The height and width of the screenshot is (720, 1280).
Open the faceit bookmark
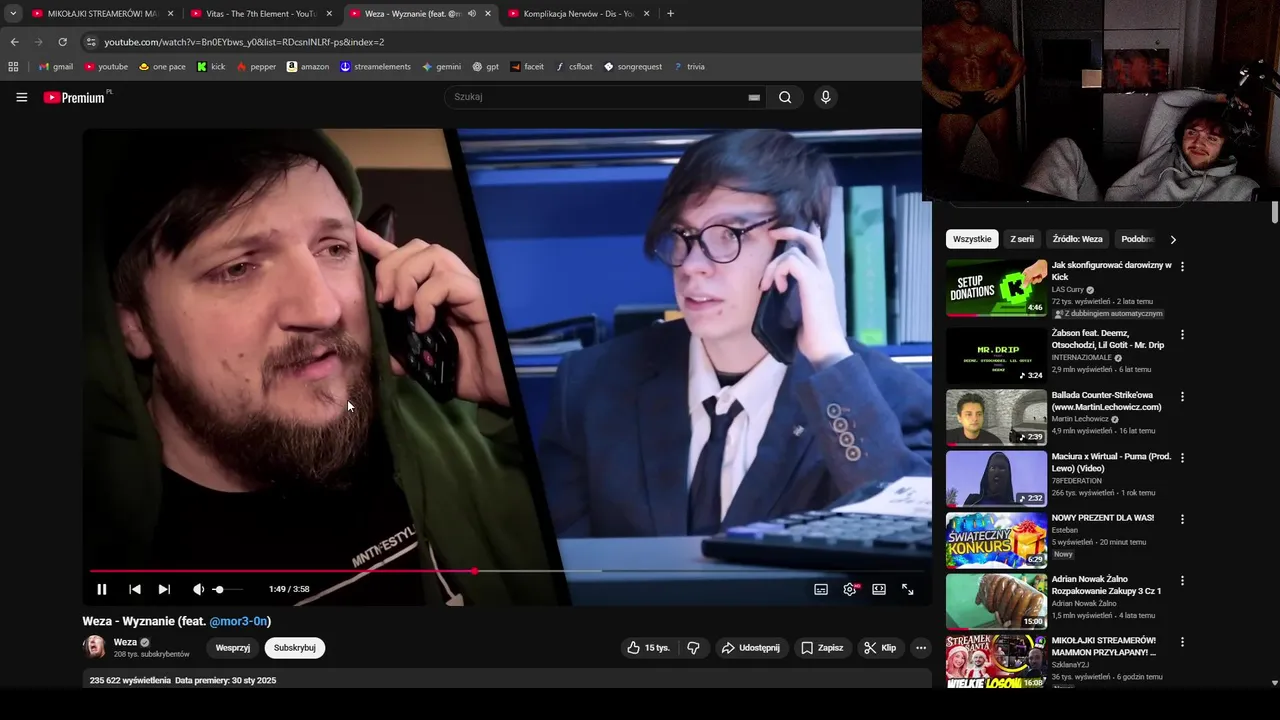527,67
